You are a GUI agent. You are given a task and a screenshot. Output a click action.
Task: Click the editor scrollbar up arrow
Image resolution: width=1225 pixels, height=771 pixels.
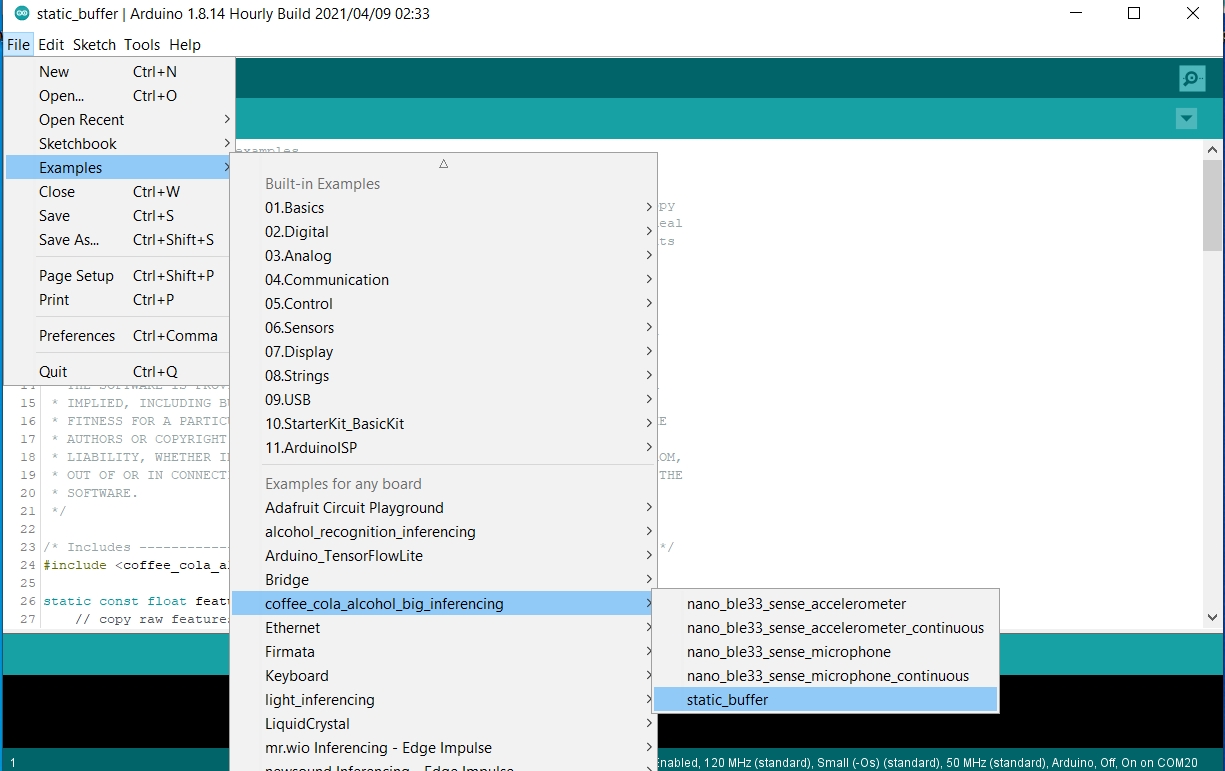click(x=1212, y=148)
